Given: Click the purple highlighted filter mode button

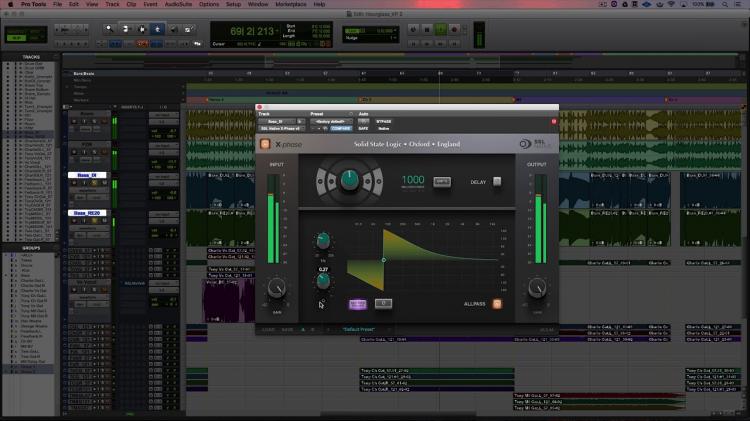Looking at the screenshot, I should [357, 304].
